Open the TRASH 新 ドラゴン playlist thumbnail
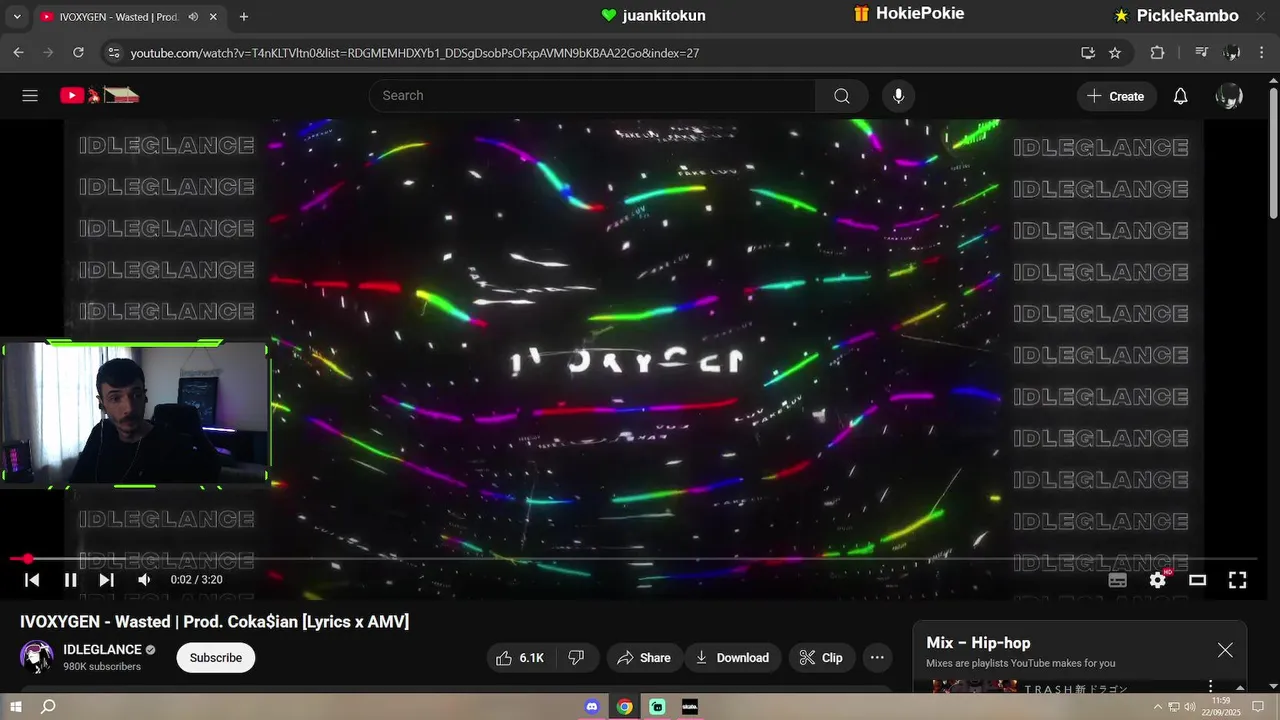1280x720 pixels. (975, 687)
